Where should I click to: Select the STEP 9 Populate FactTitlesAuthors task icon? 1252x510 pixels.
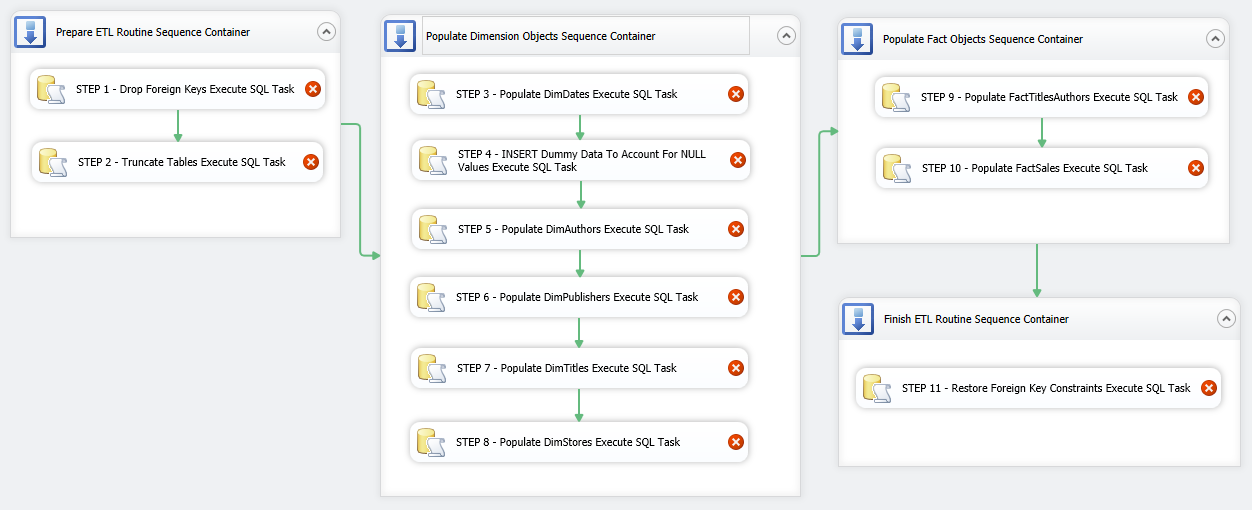pos(896,97)
